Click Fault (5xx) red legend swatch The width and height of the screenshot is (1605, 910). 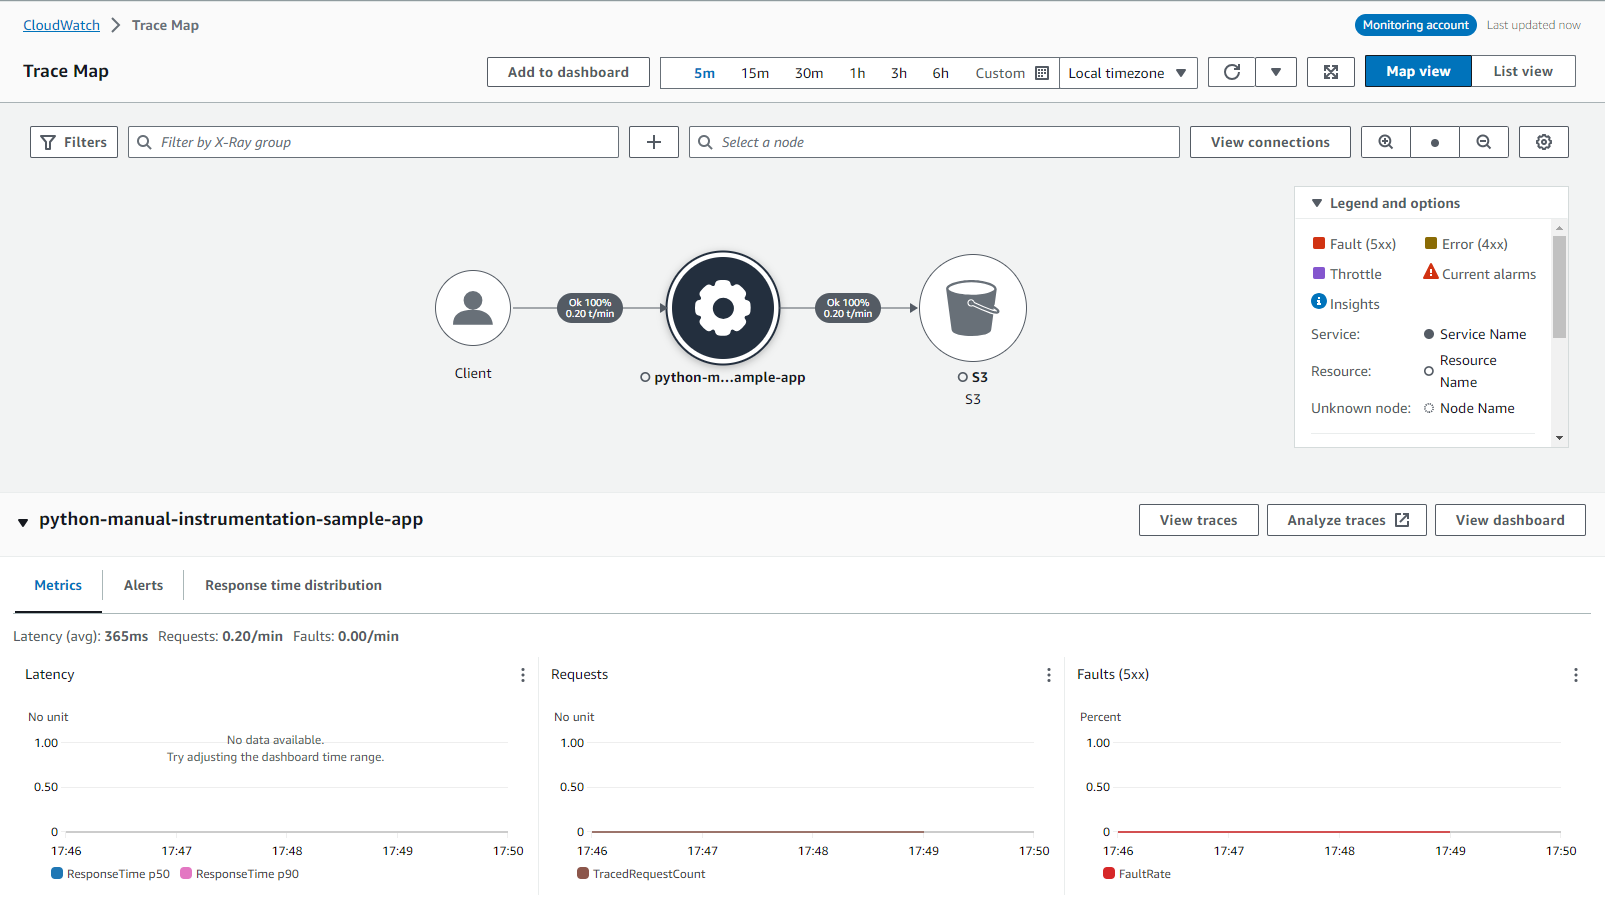point(1319,243)
